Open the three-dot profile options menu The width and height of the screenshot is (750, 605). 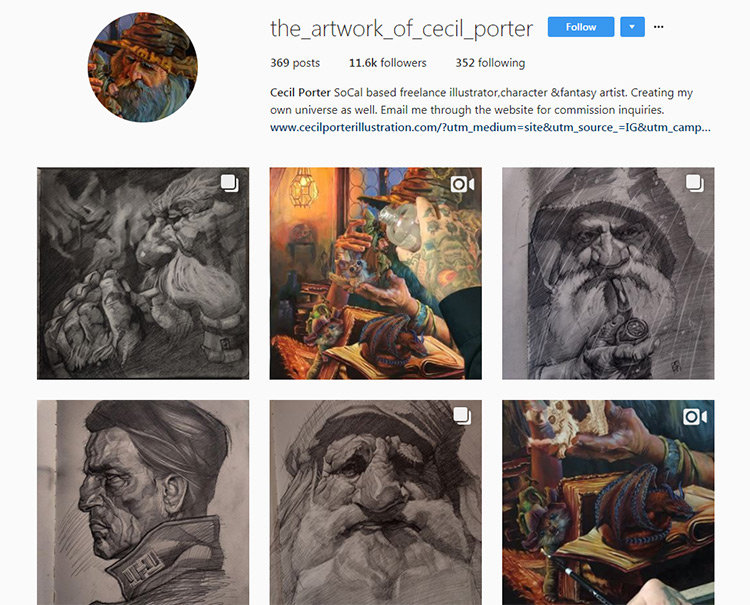(x=659, y=27)
